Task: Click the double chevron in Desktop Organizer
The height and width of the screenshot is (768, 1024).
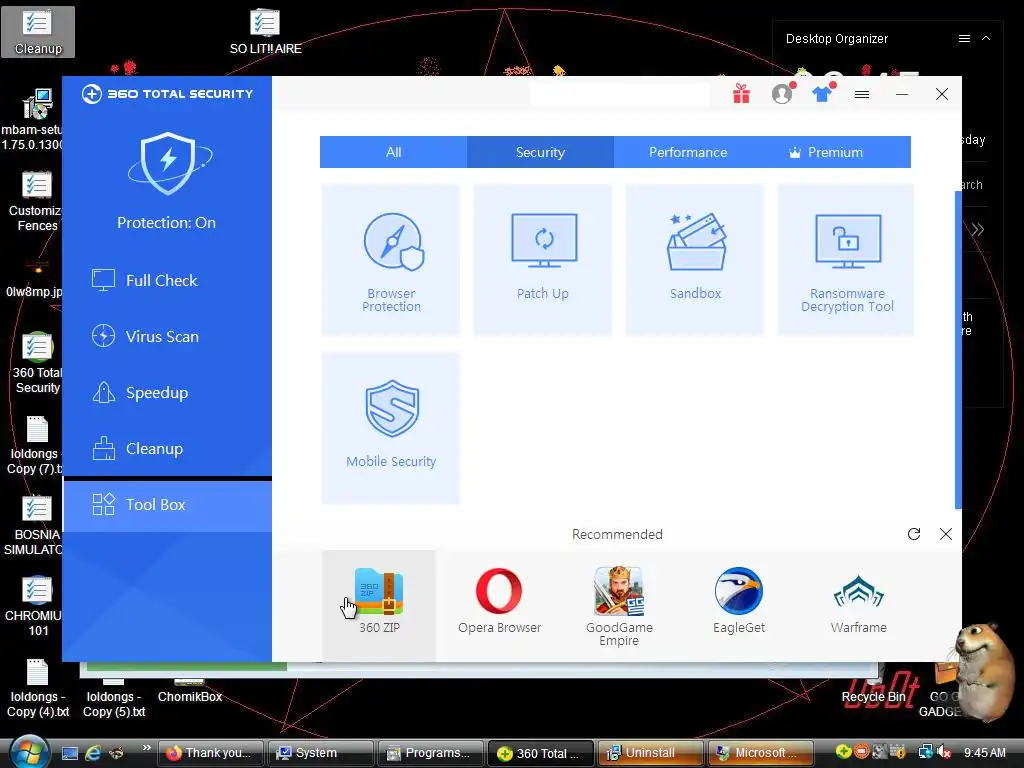Action: point(977,229)
